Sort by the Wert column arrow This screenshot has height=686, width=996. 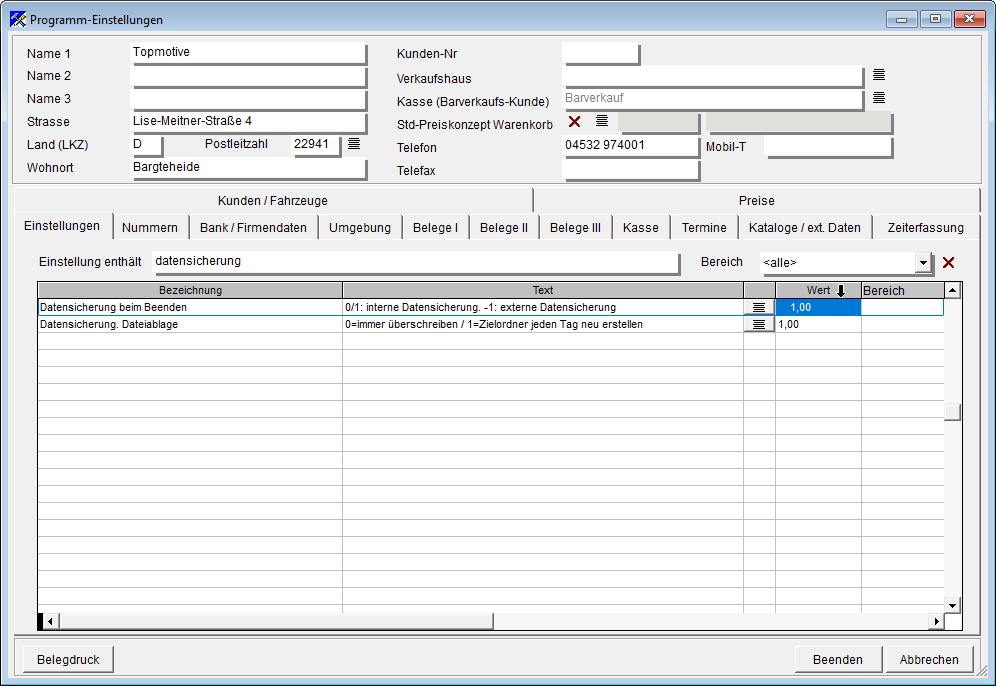coord(841,291)
